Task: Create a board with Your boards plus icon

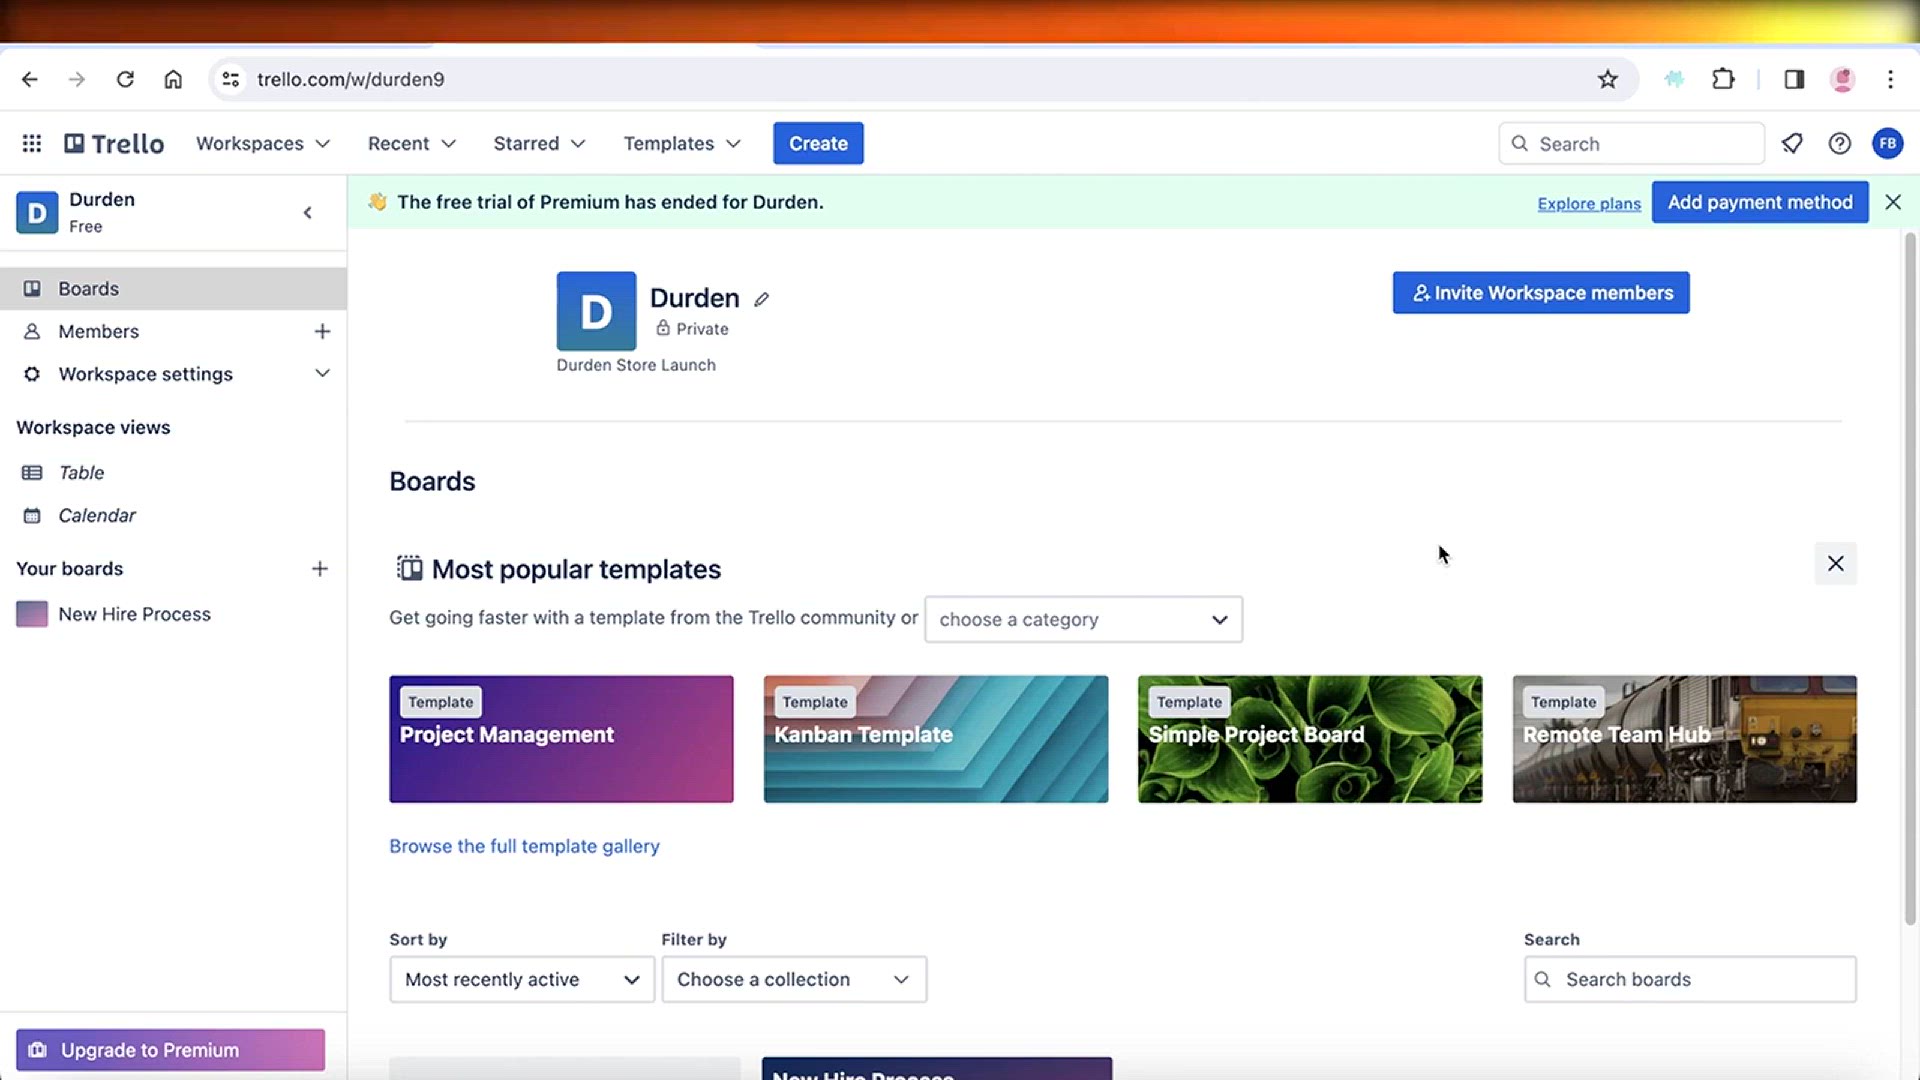Action: (320, 568)
